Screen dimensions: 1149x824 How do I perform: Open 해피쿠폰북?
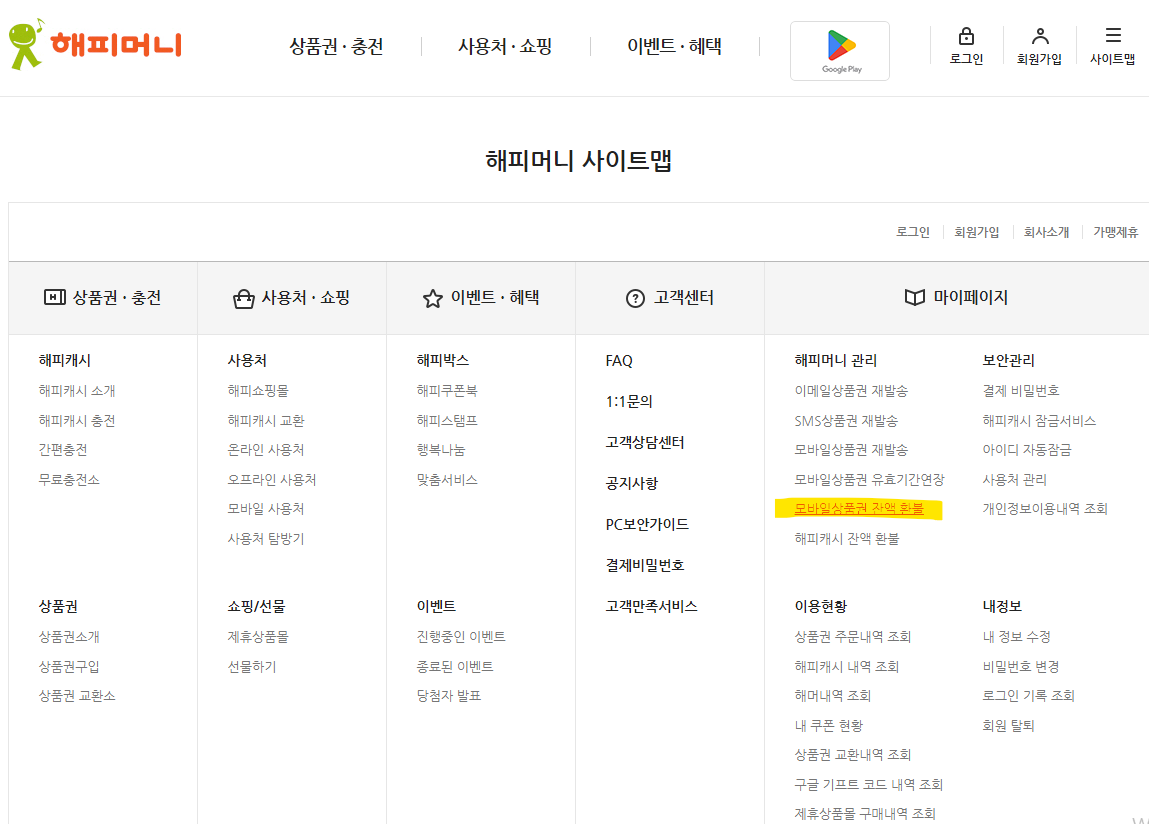coord(447,391)
